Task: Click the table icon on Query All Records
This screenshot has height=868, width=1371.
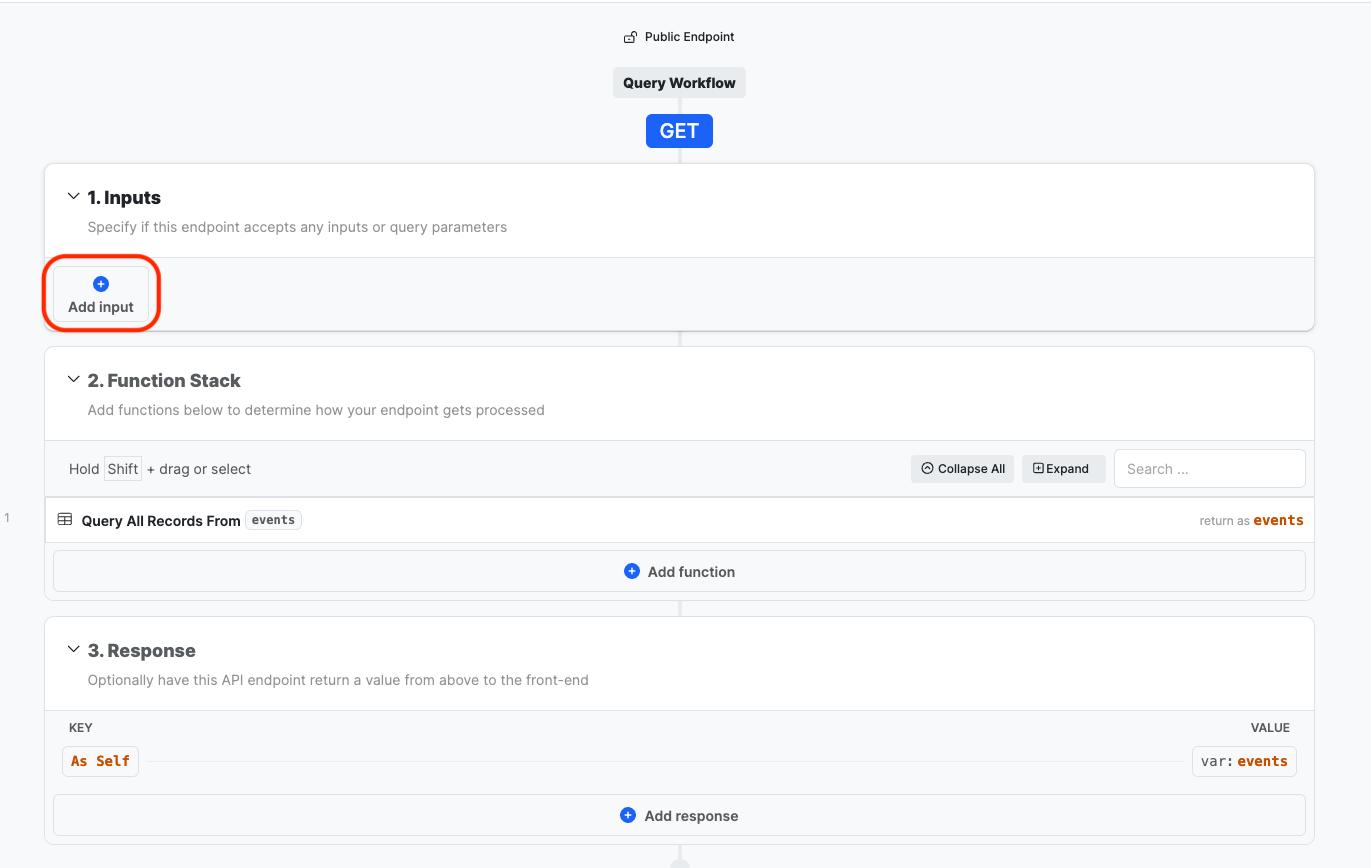Action: click(x=65, y=520)
